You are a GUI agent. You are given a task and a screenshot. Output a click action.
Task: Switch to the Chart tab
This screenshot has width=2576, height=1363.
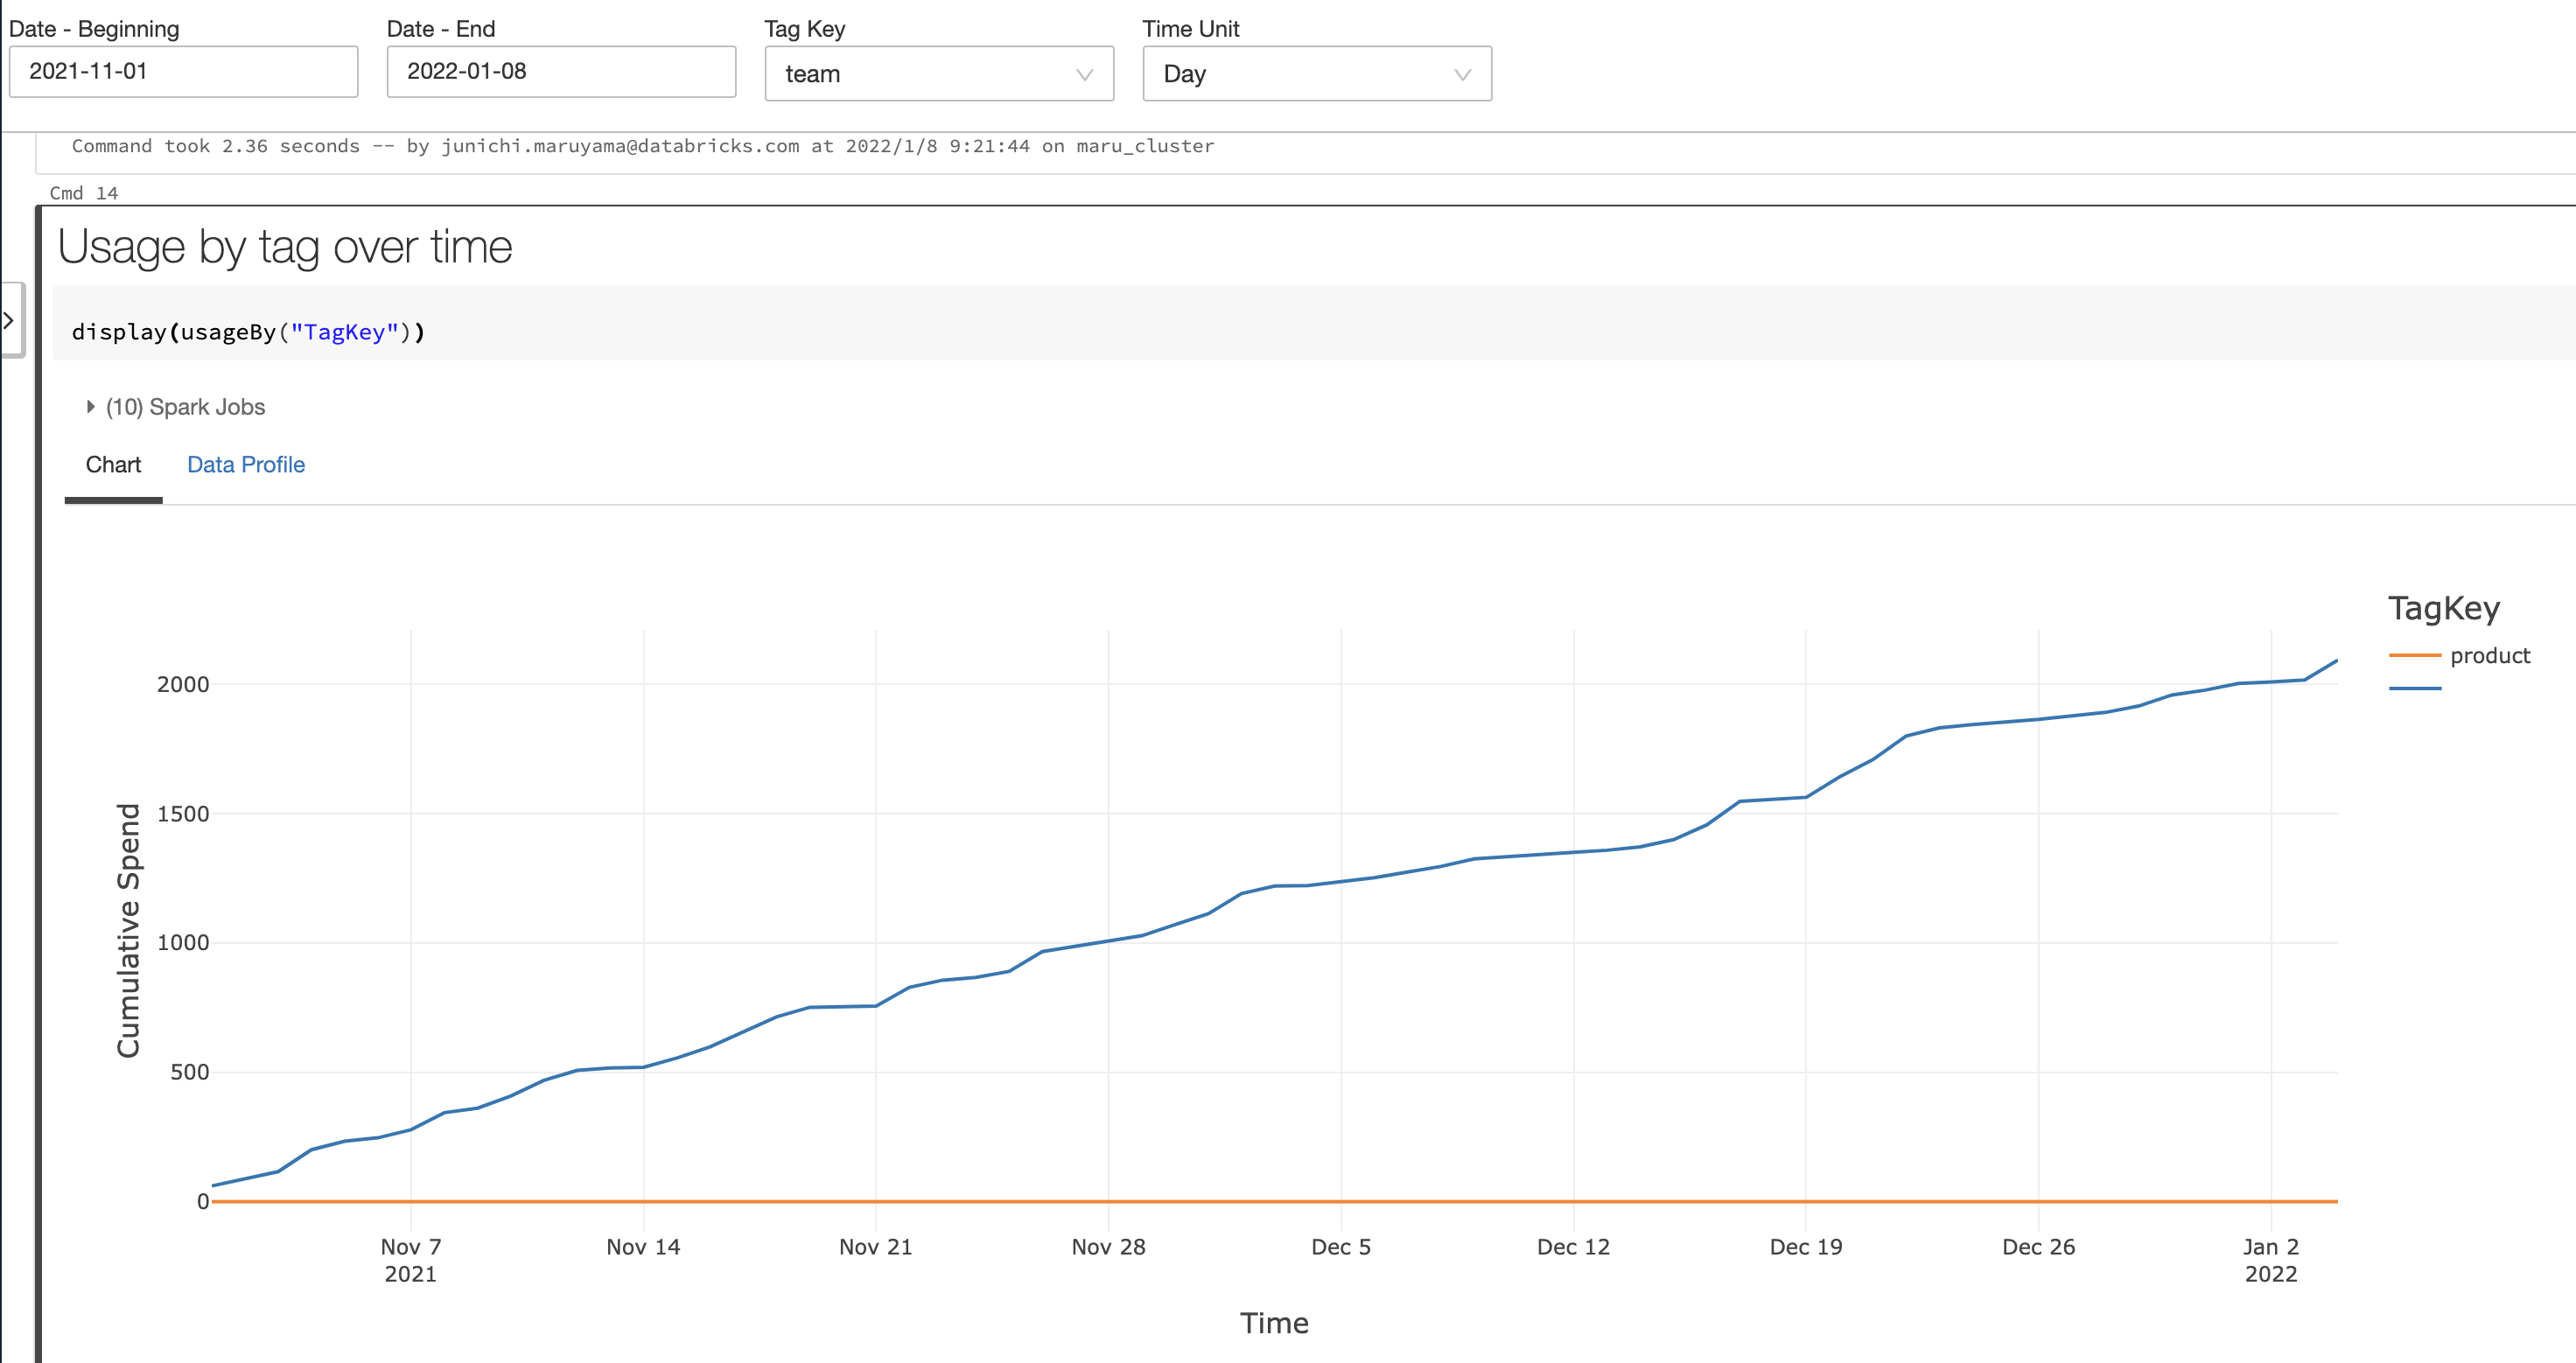(x=113, y=465)
